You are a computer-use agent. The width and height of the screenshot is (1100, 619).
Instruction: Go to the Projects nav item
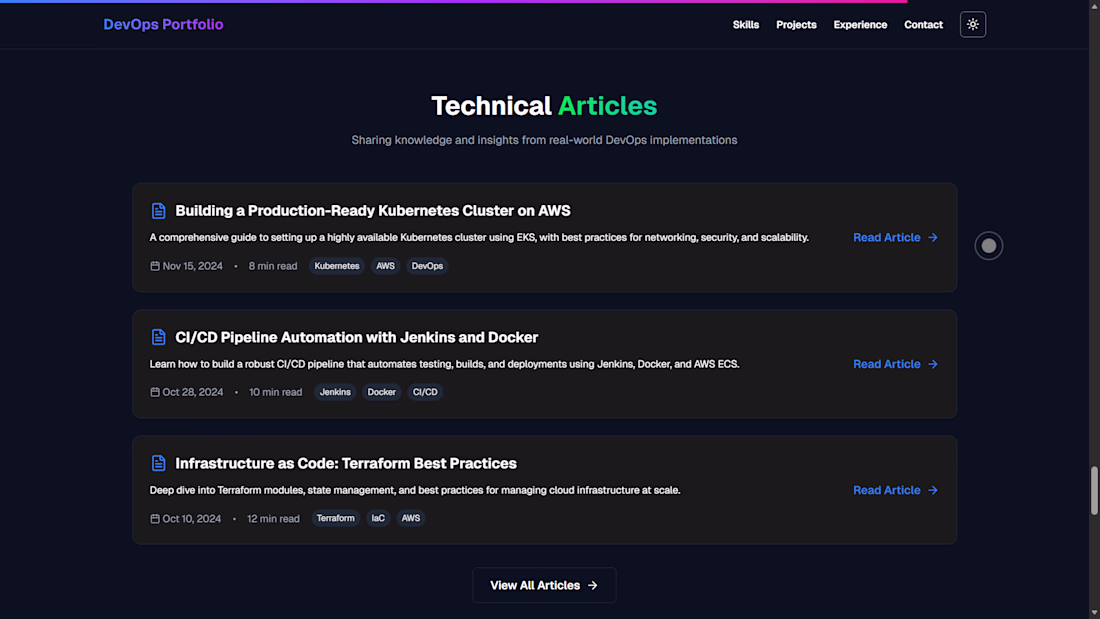pos(796,25)
